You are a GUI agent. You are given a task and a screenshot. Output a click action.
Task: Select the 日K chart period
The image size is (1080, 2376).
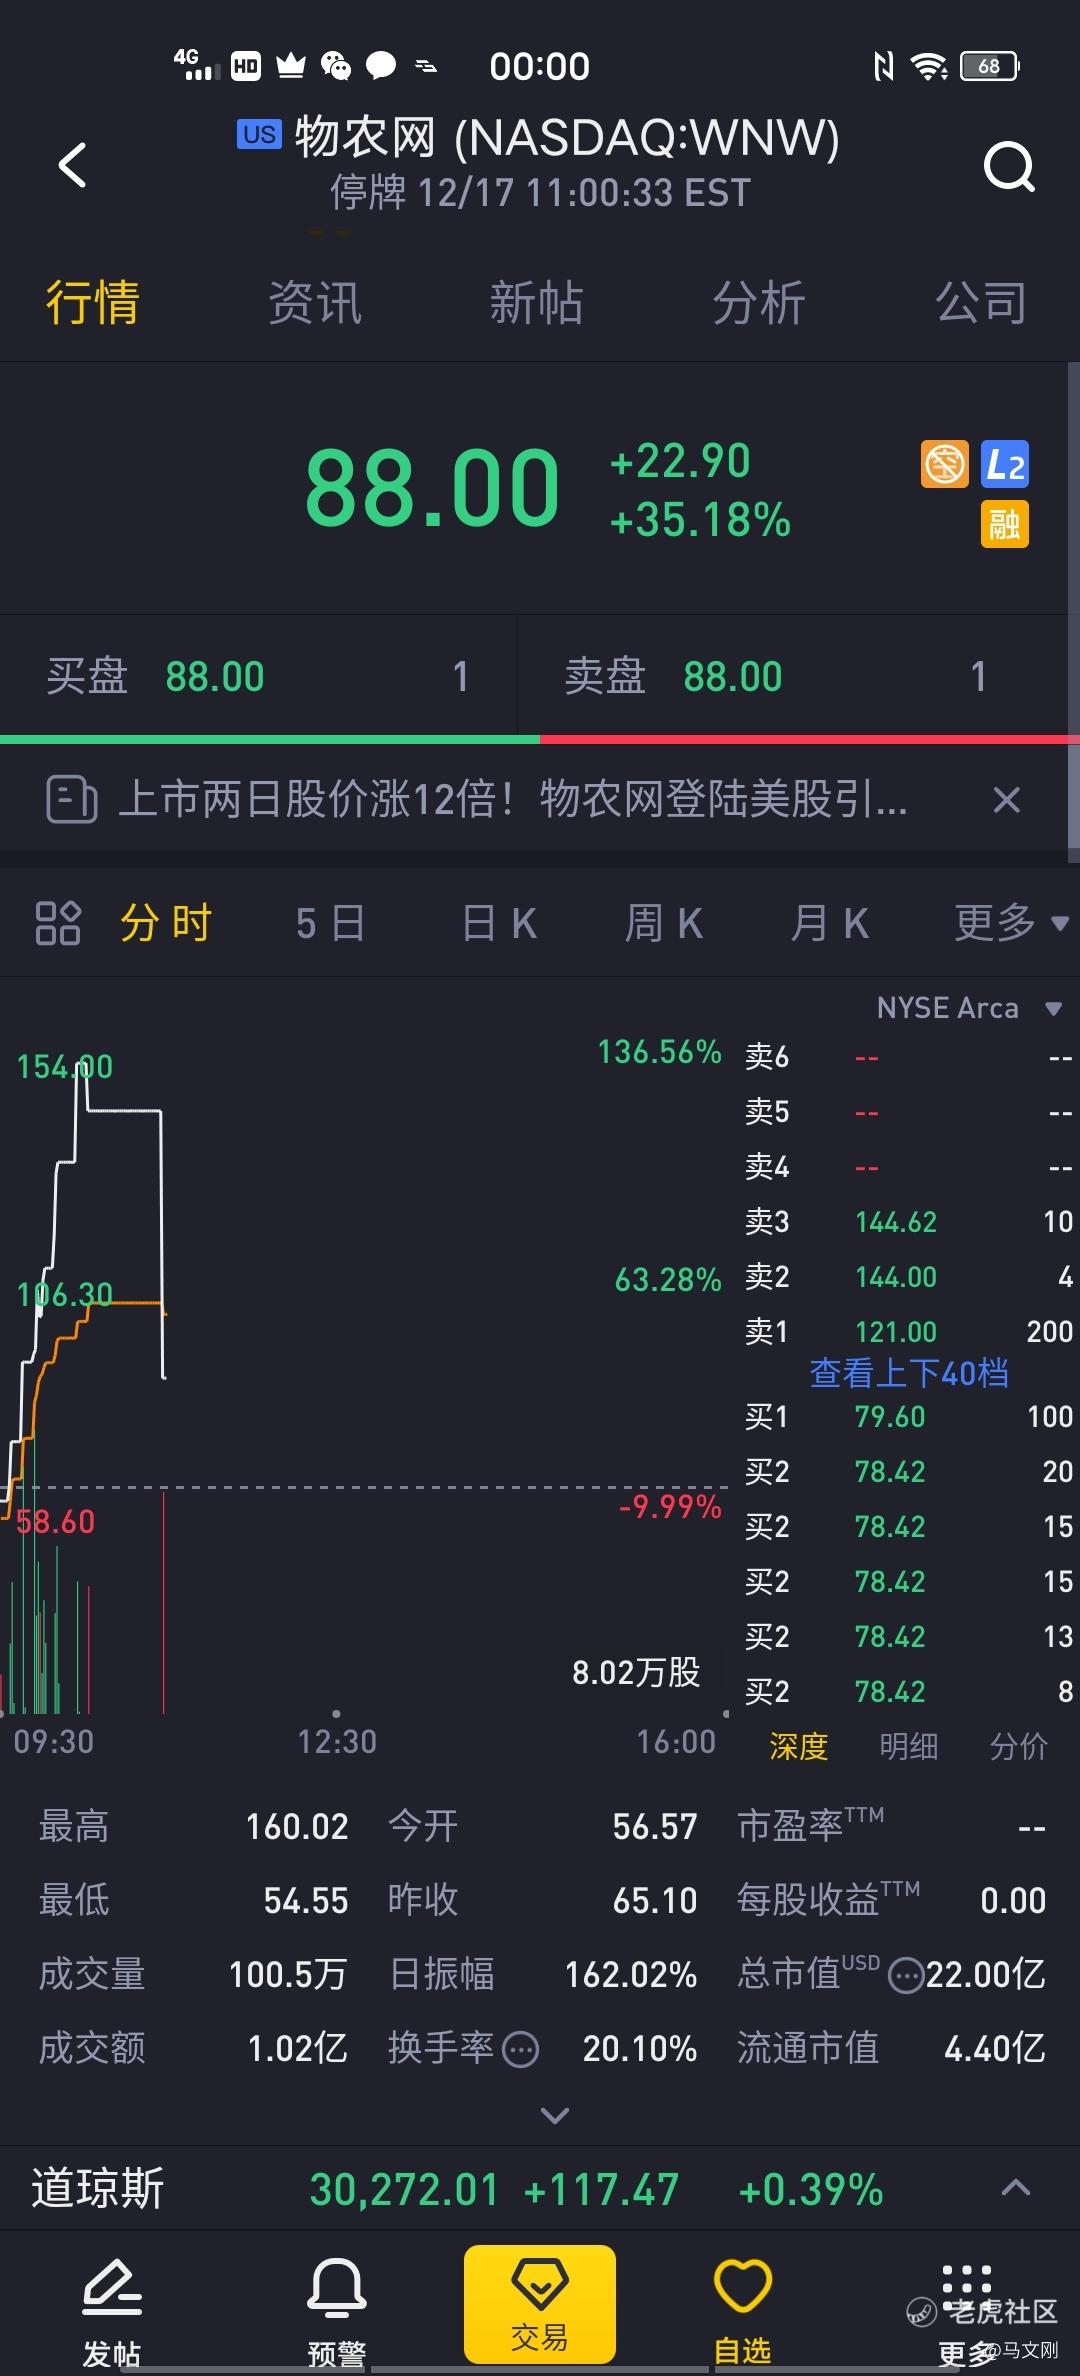pos(499,922)
